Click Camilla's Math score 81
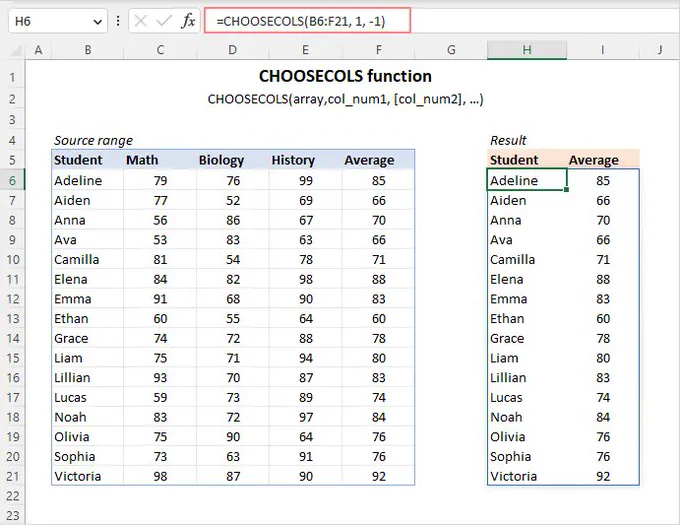The image size is (680, 525). point(160,260)
